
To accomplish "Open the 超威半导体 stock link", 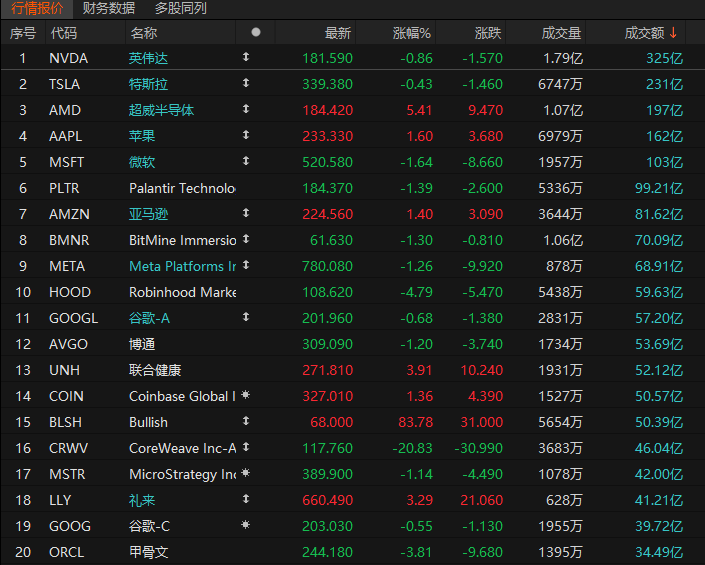I will click(161, 111).
